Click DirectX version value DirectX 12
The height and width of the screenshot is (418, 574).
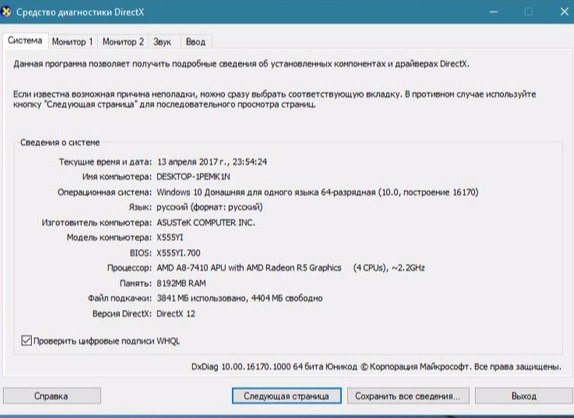coord(176,314)
